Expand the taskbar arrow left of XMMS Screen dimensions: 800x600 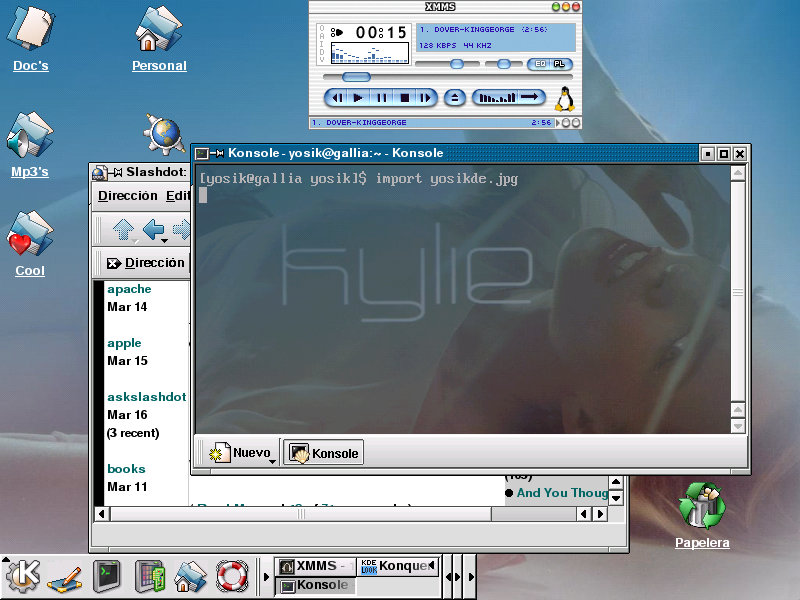tap(266, 577)
